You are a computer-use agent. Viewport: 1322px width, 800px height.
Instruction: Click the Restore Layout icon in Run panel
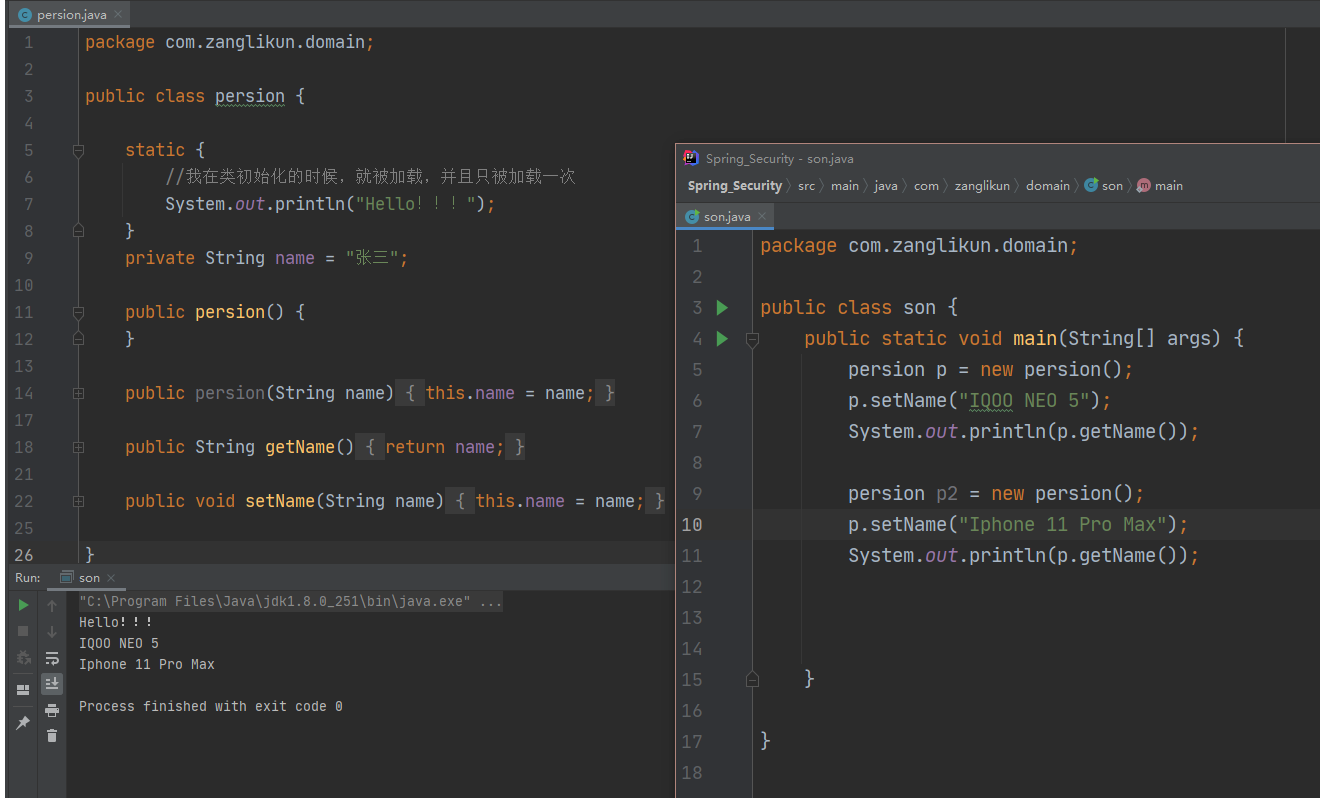click(x=22, y=689)
